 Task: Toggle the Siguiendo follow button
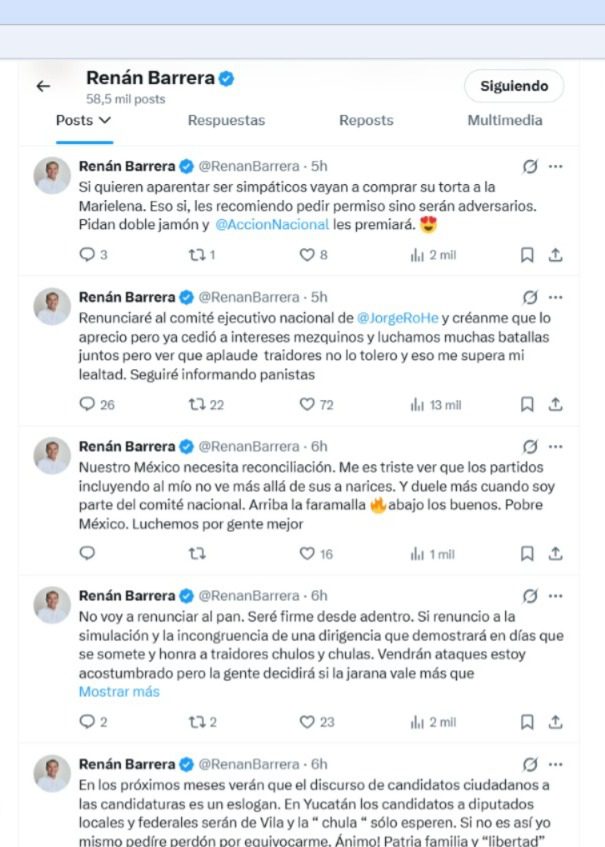514,86
